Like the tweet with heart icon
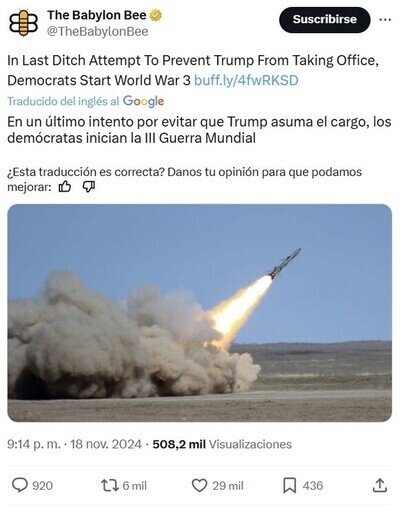The height and width of the screenshot is (511, 400). [199, 485]
